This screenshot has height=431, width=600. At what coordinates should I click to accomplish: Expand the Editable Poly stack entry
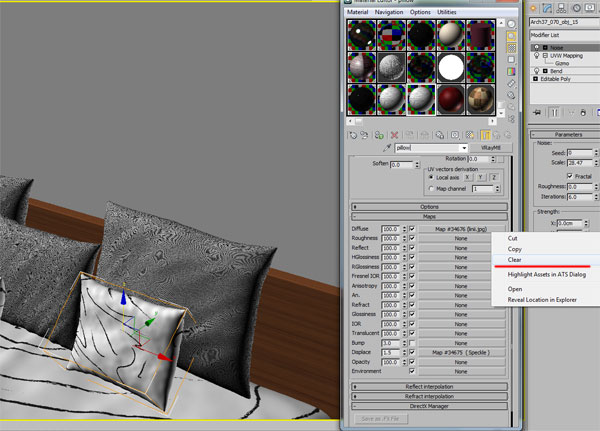point(536,78)
